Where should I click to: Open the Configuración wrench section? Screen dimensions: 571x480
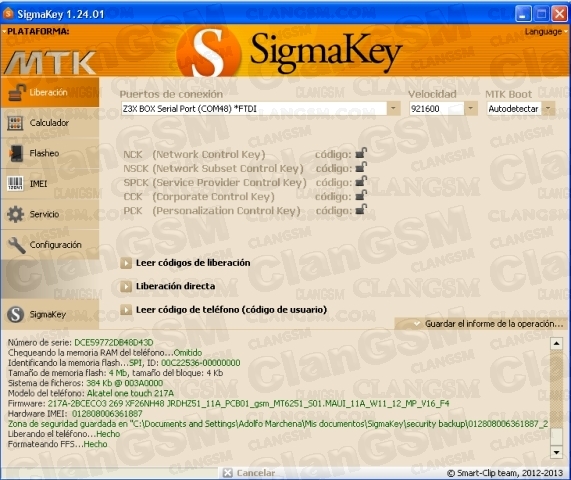(50, 245)
